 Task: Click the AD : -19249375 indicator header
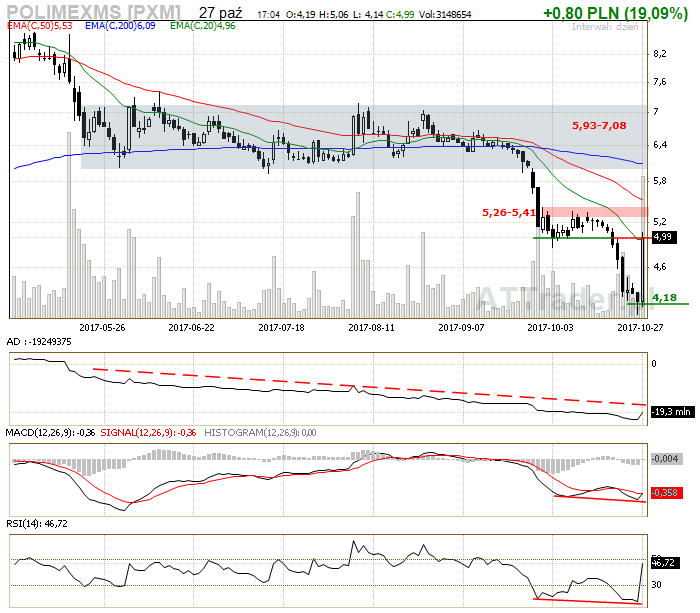39,342
